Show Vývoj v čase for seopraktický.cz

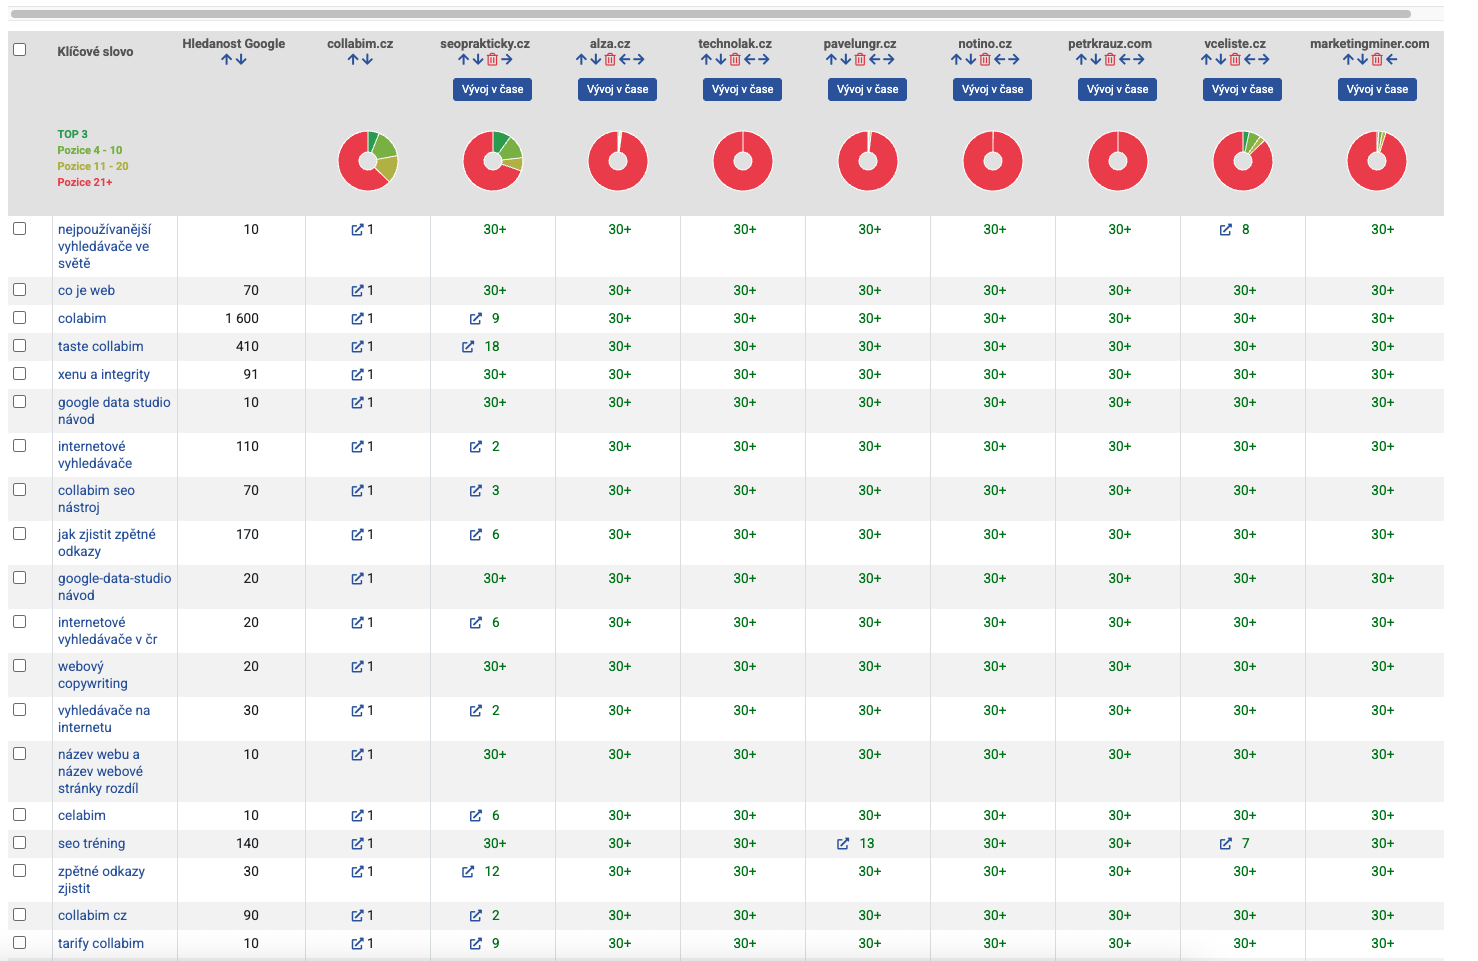[x=492, y=89]
